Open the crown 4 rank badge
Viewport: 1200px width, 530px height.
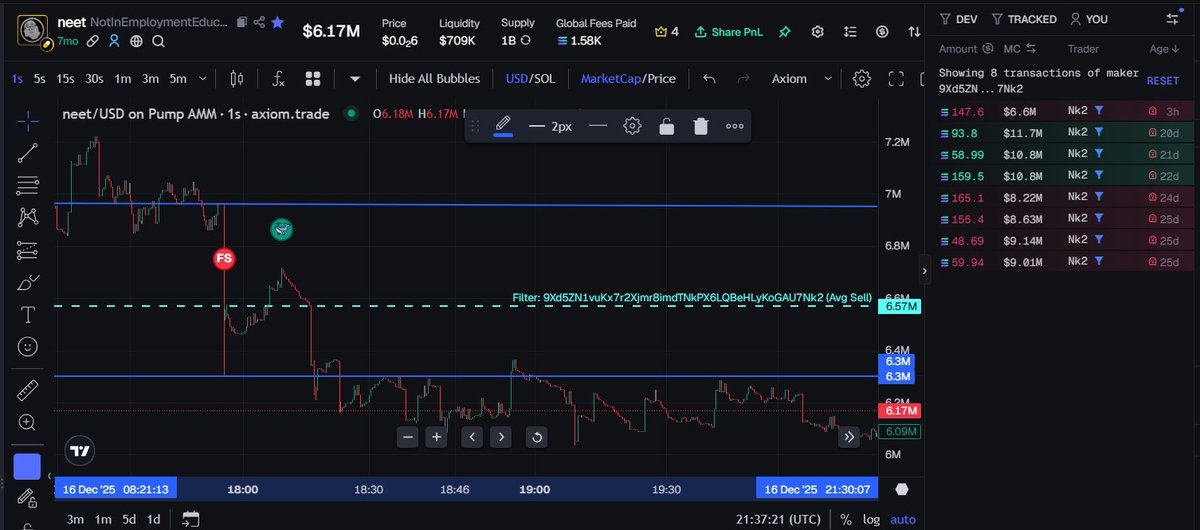[667, 32]
